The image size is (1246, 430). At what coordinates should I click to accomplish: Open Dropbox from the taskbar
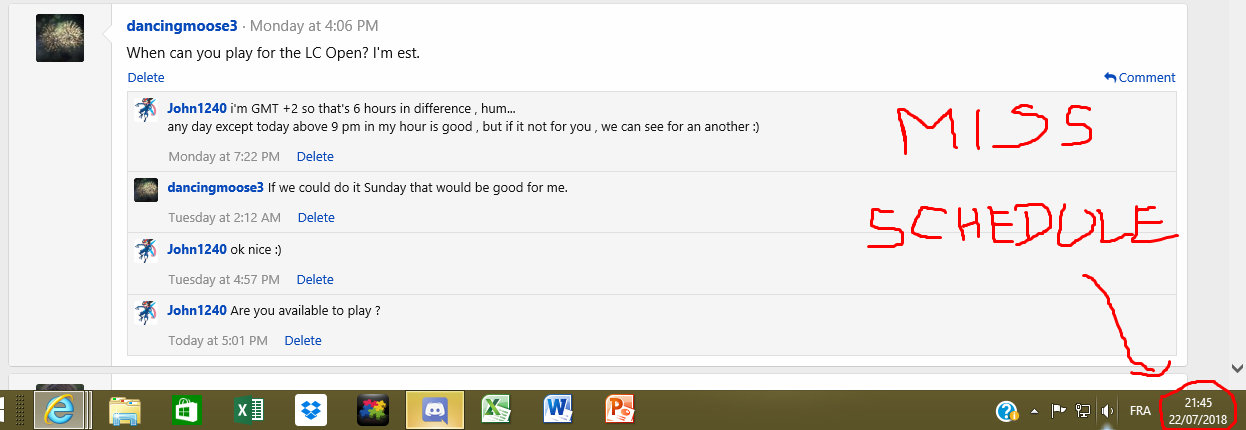311,410
